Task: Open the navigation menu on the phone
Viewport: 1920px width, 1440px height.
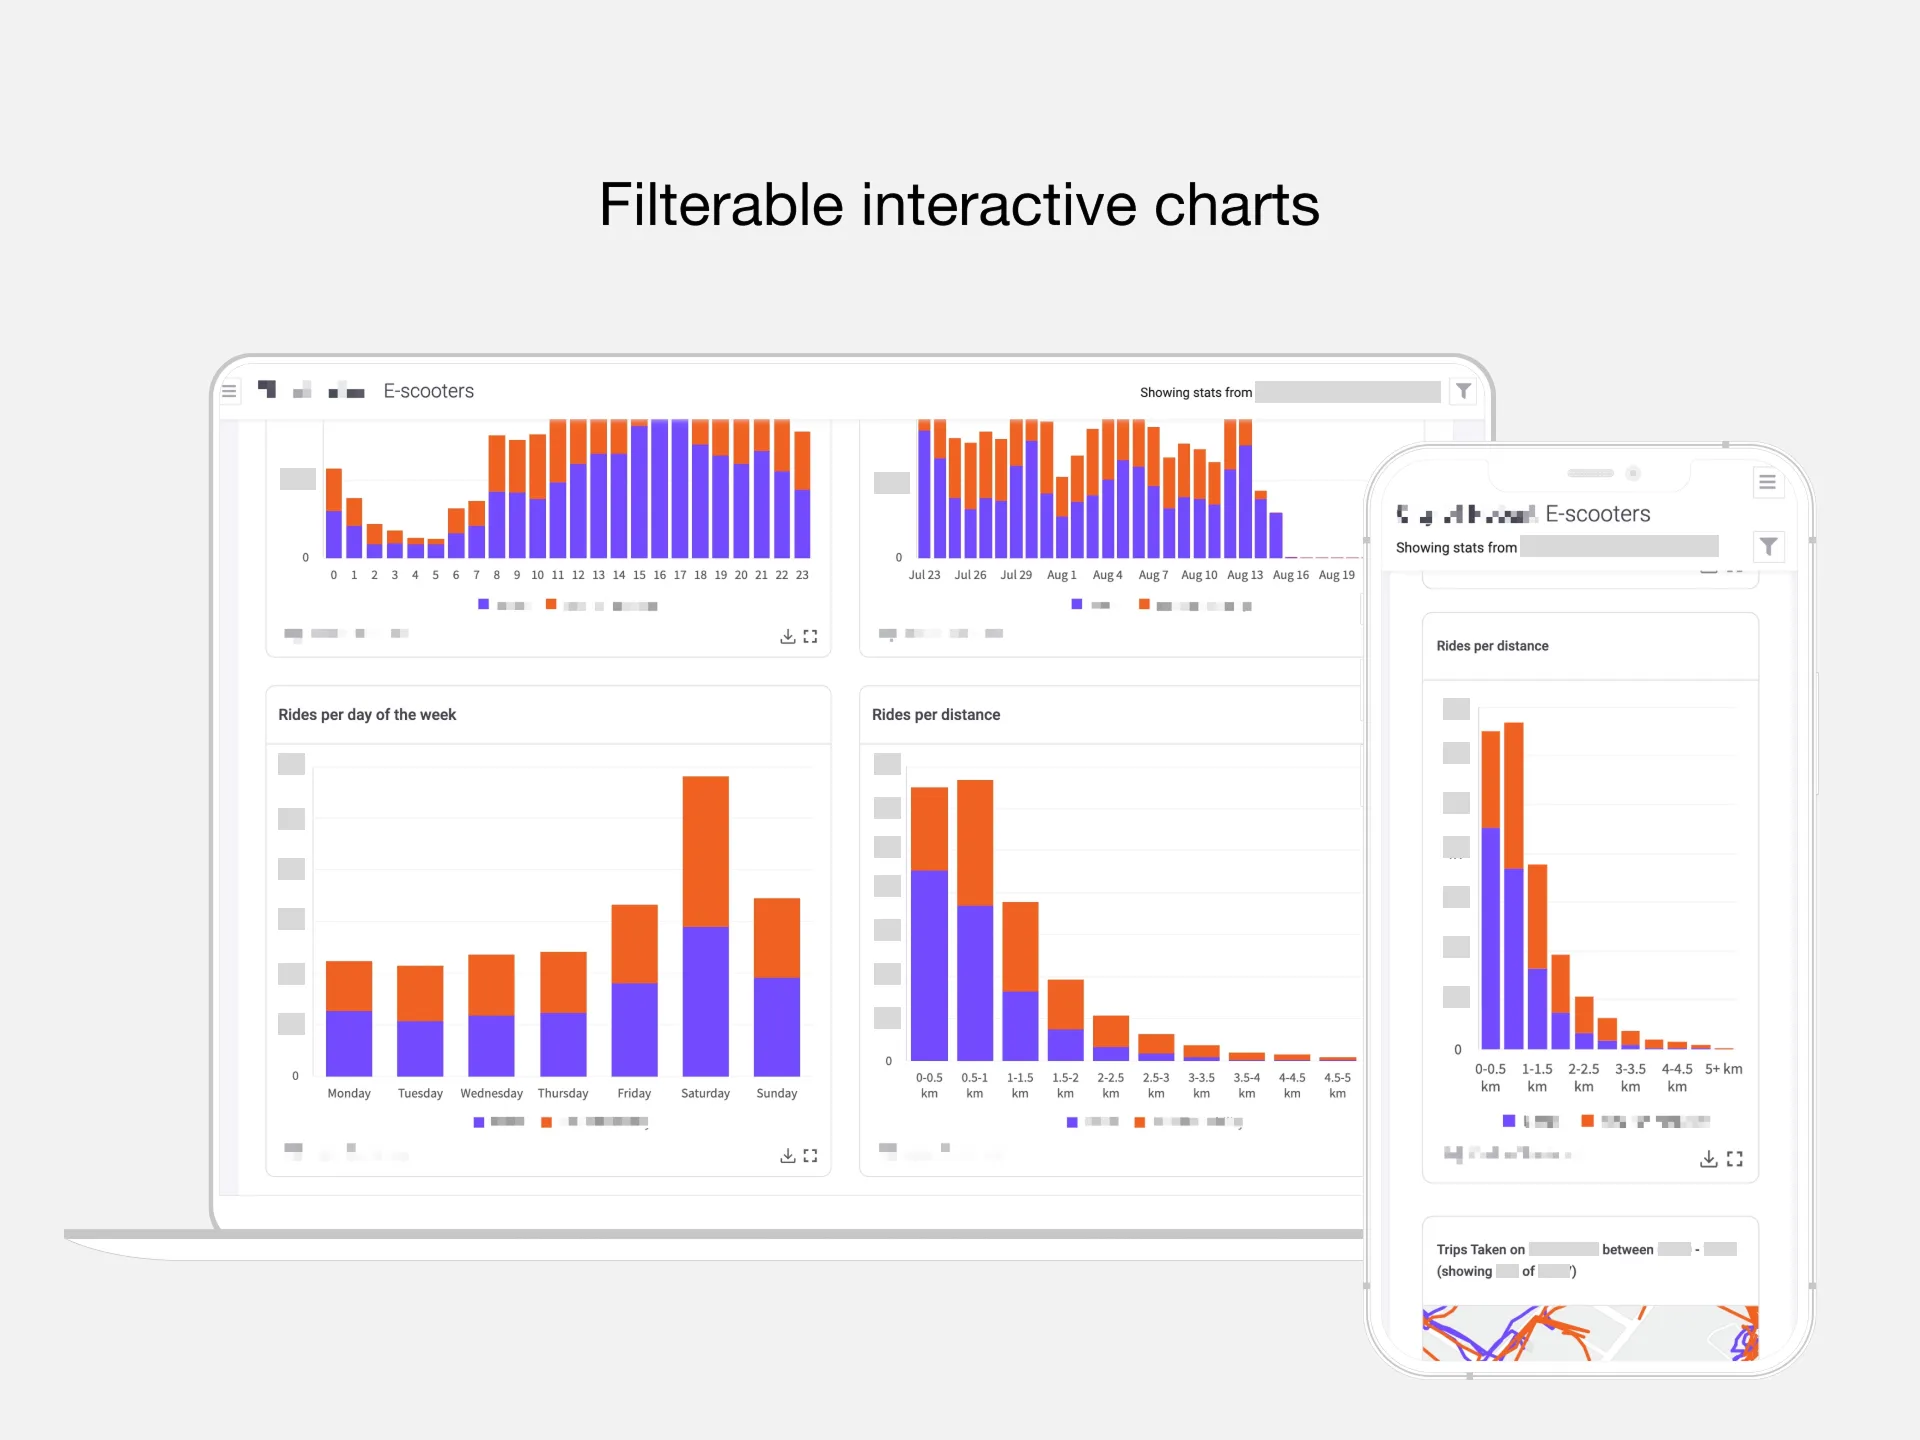Action: pyautogui.click(x=1768, y=483)
